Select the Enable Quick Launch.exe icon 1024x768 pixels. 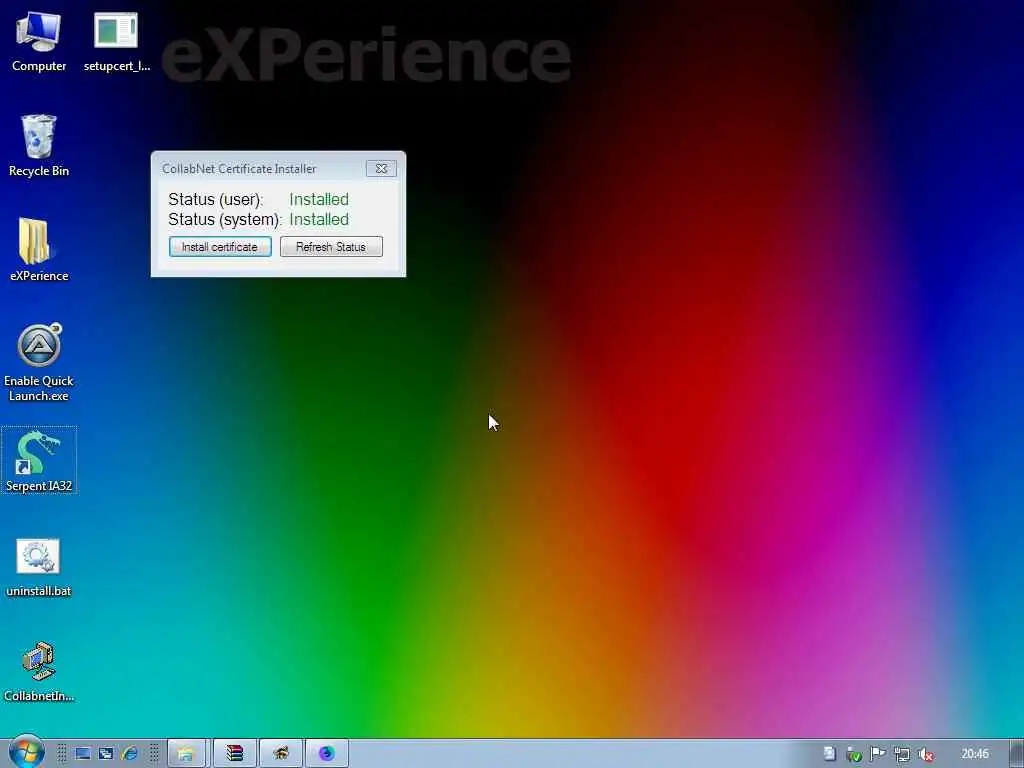pos(39,362)
